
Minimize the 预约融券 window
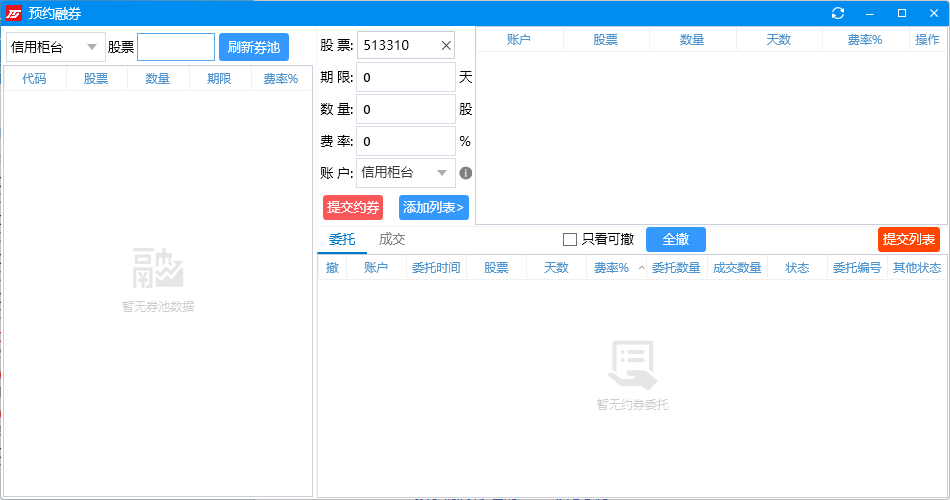tap(870, 13)
